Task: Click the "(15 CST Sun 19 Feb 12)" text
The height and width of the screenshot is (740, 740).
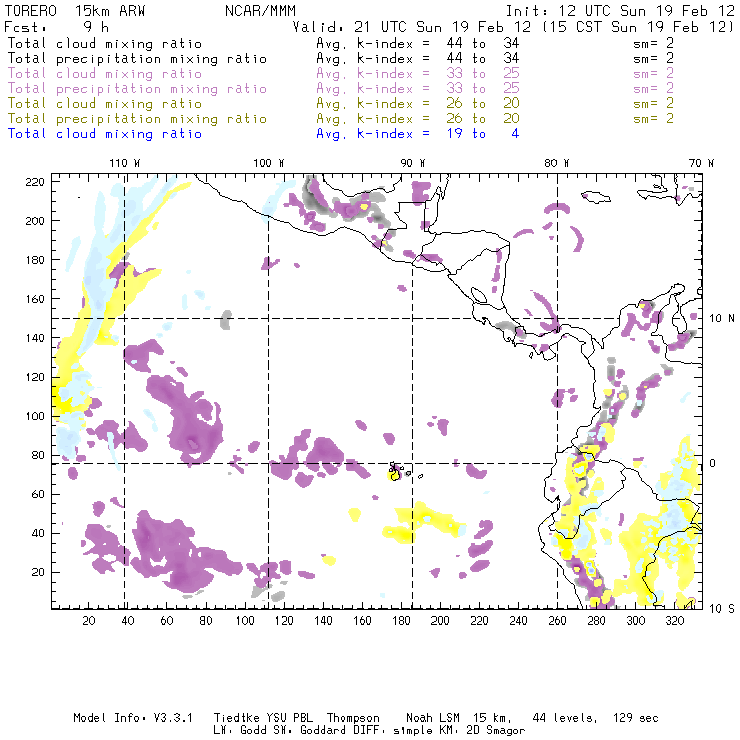Action: (x=638, y=27)
